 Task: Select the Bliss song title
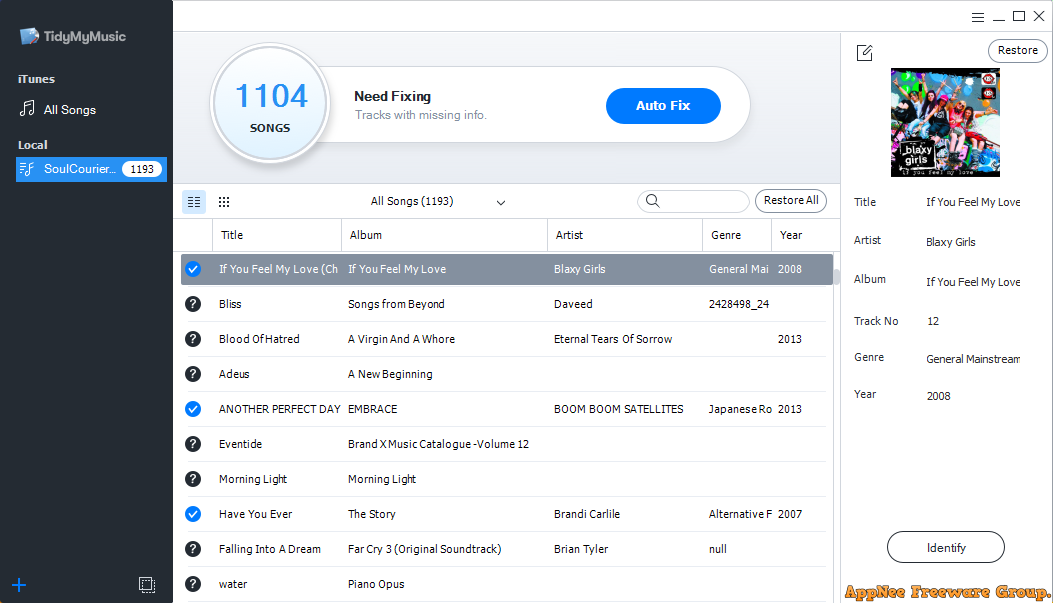(x=230, y=304)
